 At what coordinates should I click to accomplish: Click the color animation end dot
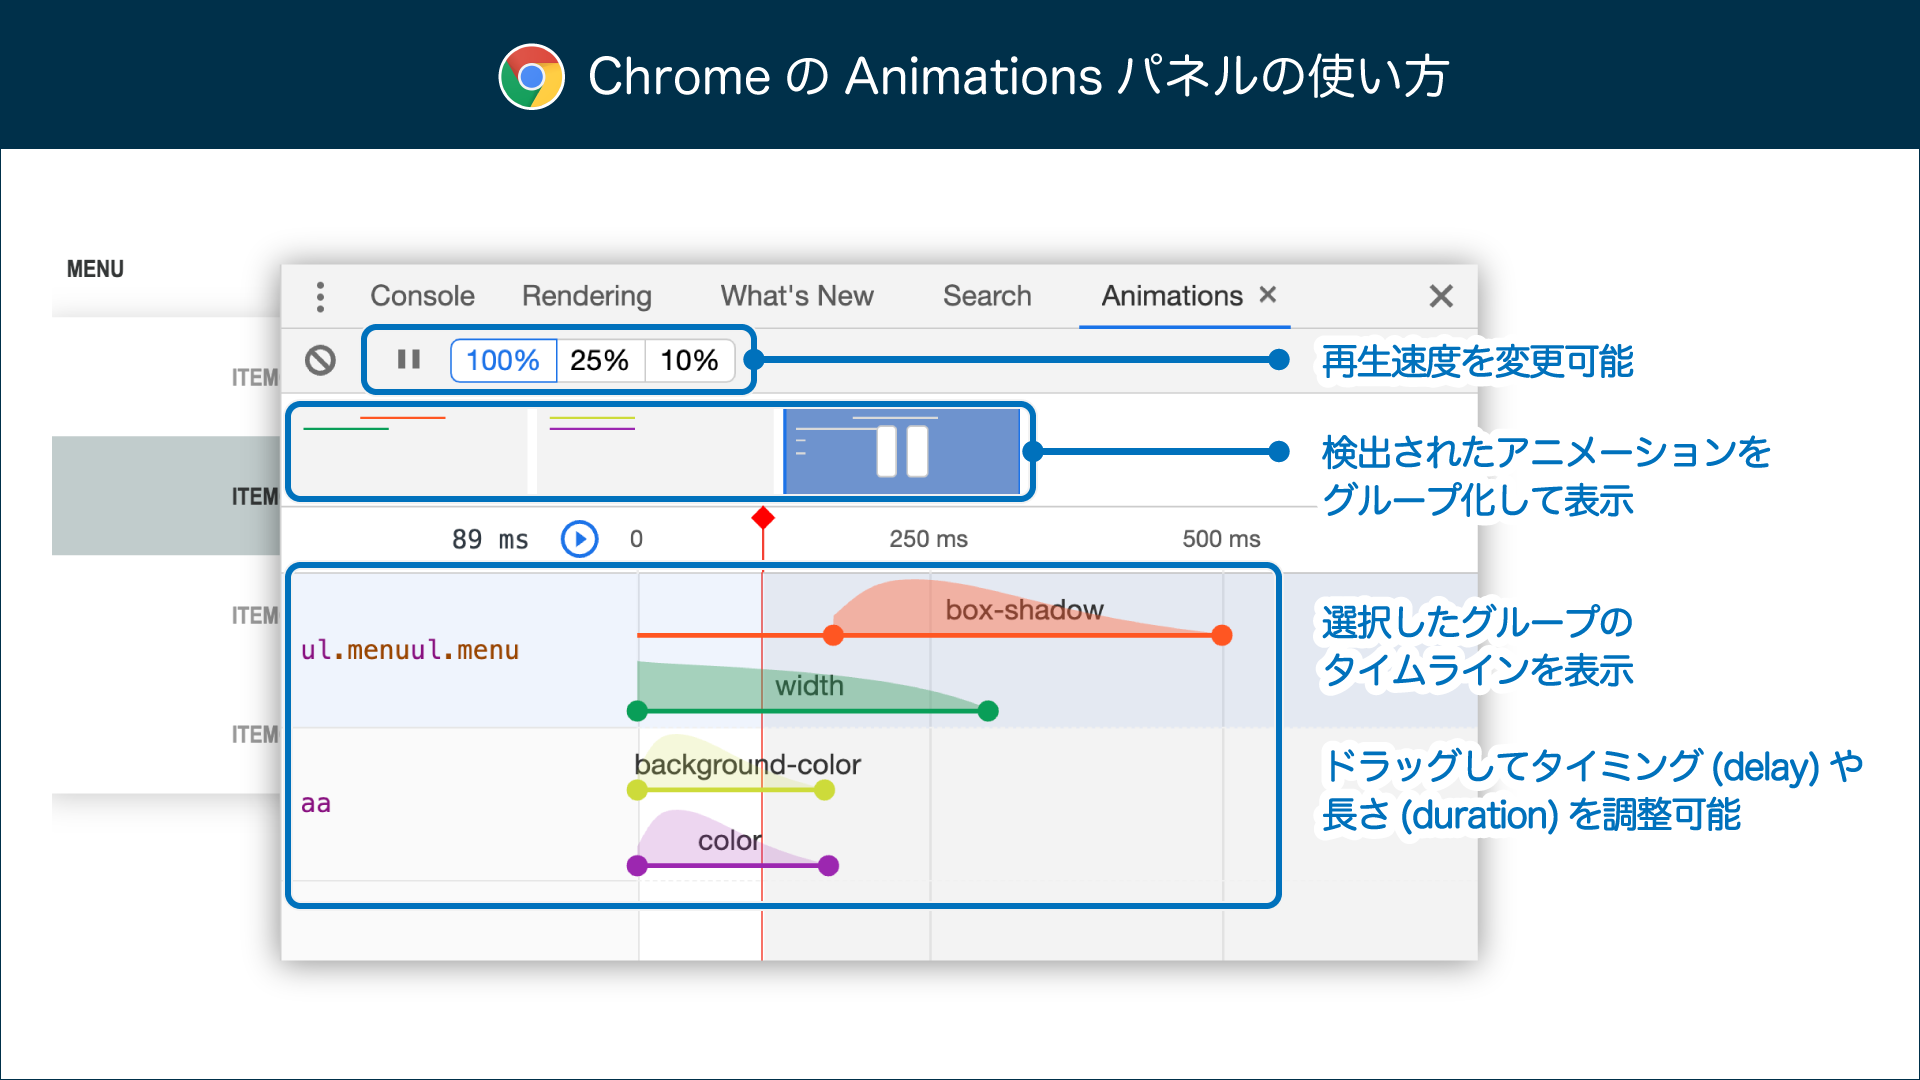[x=828, y=866]
